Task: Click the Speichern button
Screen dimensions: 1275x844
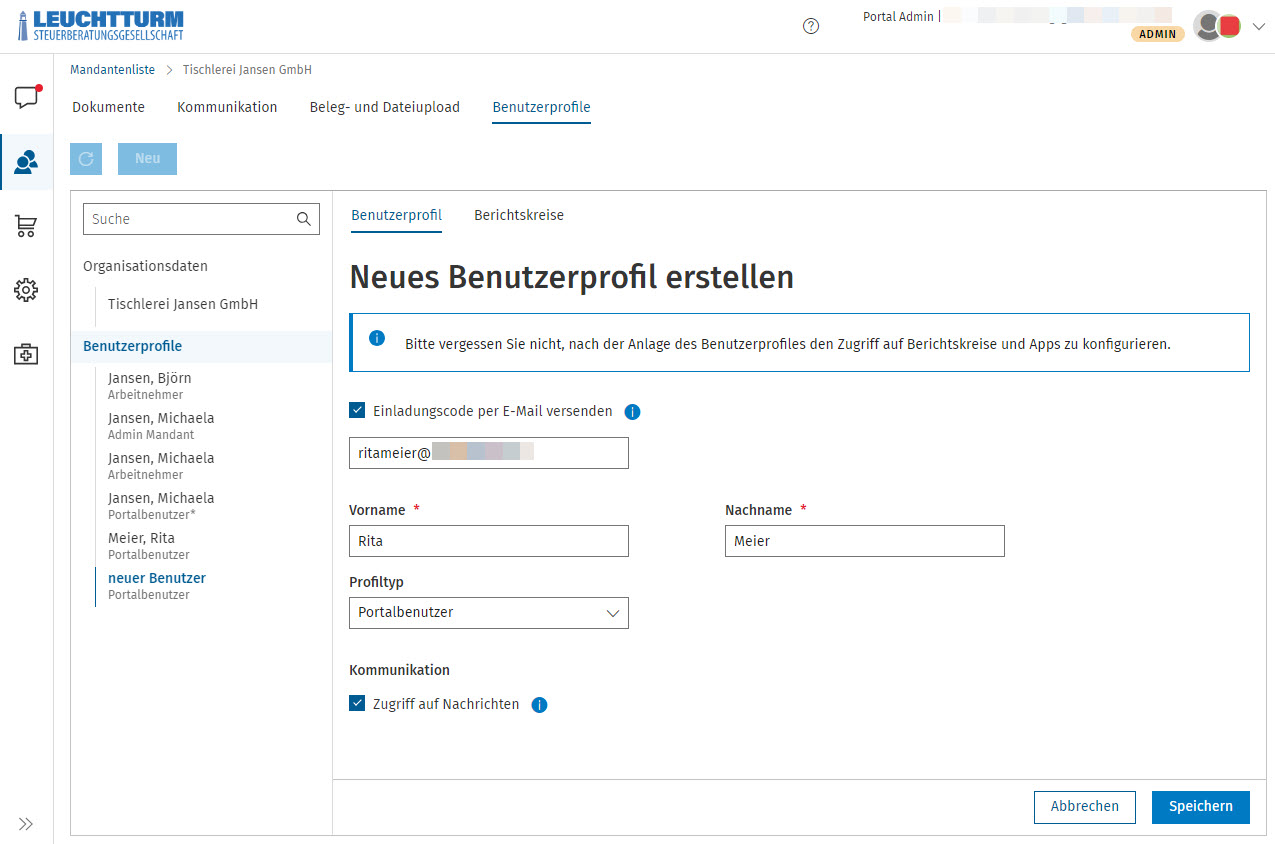Action: 1200,807
